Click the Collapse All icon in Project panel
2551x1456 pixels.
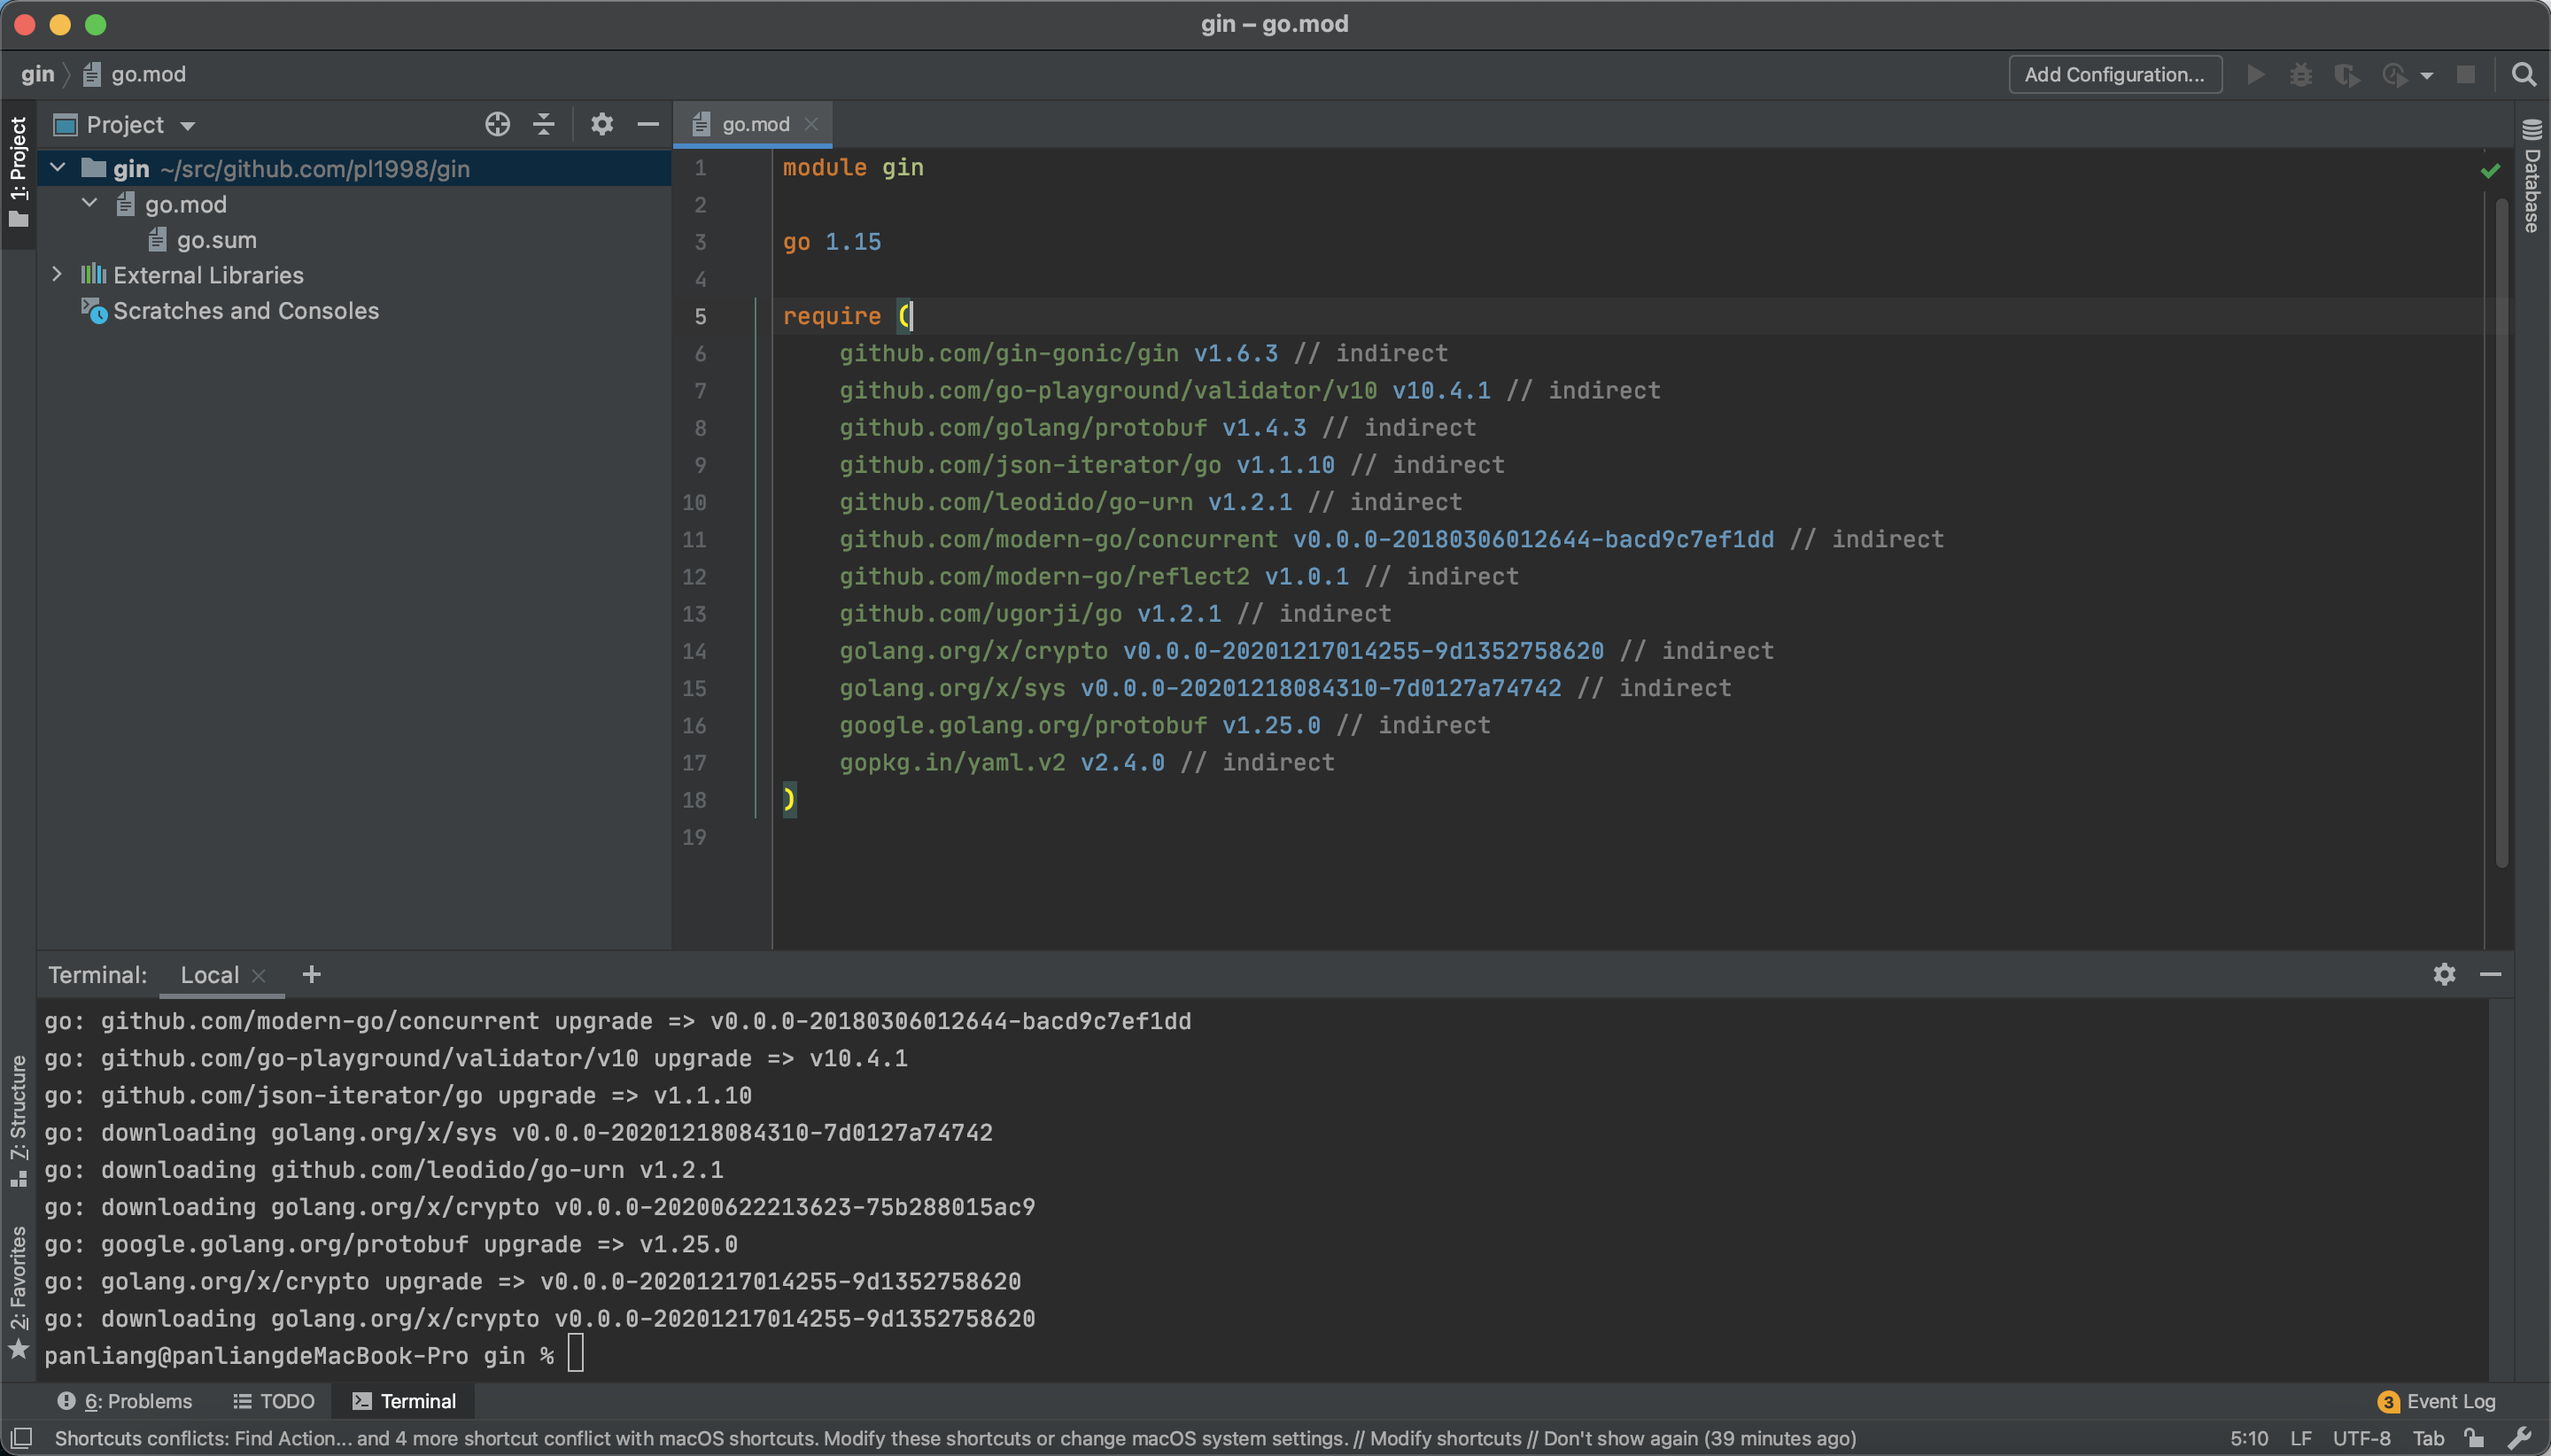tap(544, 124)
